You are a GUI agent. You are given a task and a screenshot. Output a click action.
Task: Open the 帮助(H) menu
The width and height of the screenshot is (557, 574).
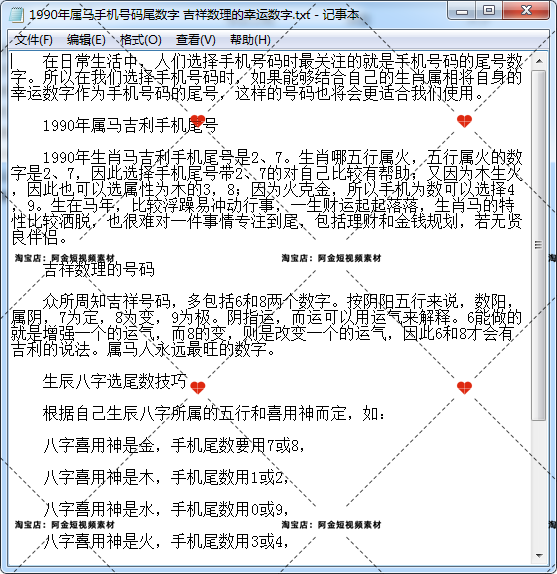coord(250,40)
